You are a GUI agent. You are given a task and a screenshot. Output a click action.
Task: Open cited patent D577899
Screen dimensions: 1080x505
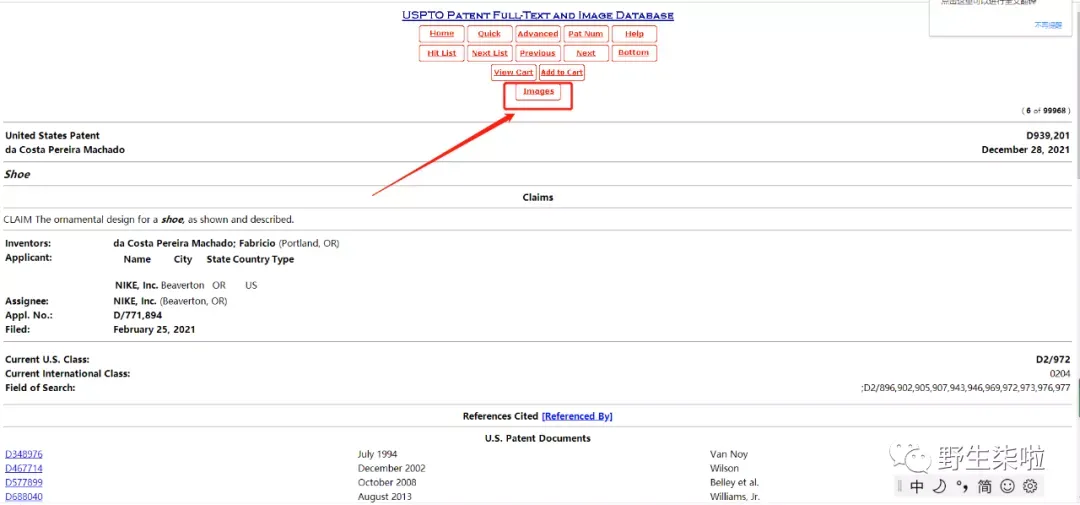click(x=24, y=482)
